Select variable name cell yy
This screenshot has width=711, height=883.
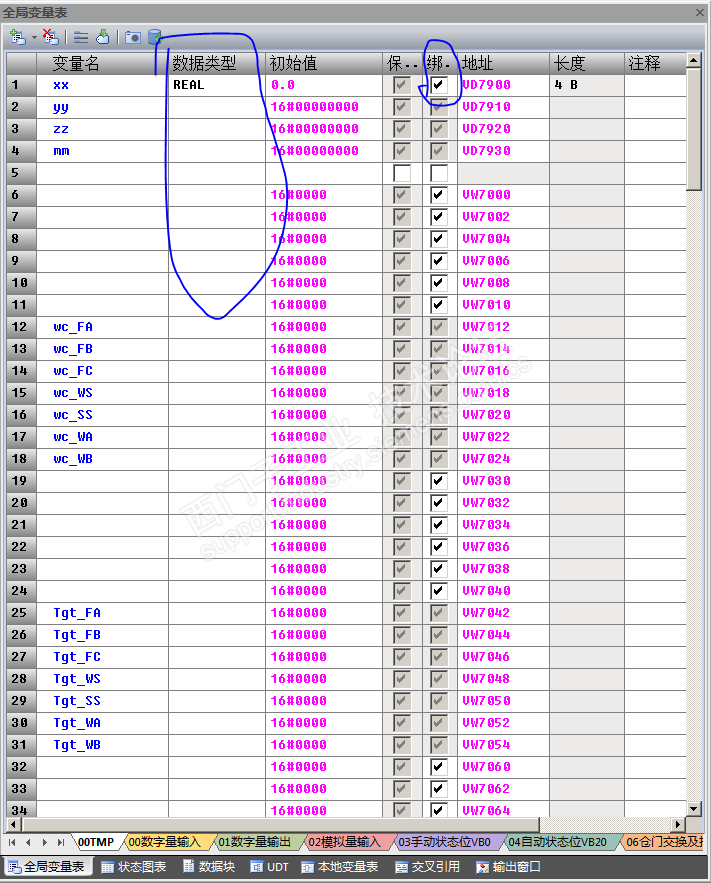pos(102,107)
